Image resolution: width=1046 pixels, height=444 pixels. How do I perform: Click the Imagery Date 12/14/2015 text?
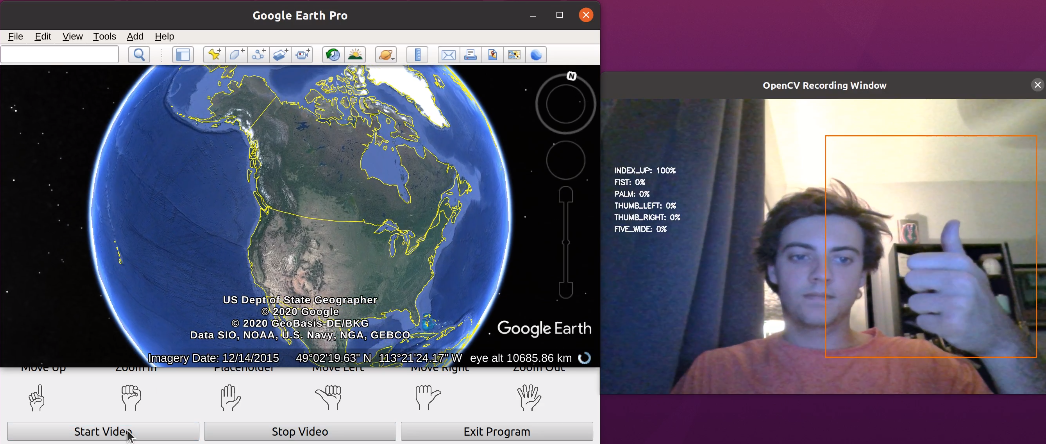213,358
